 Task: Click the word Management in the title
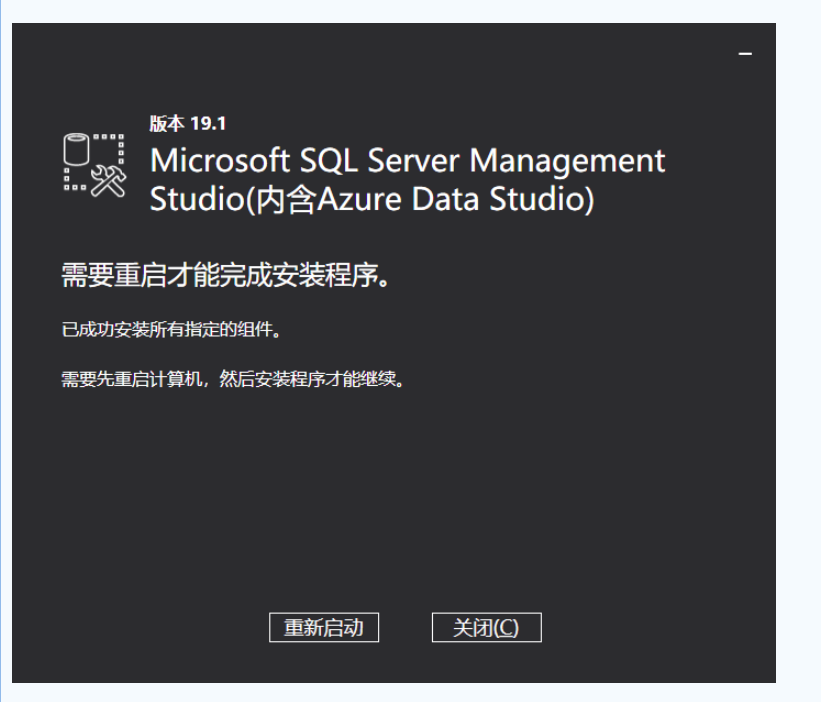point(567,160)
